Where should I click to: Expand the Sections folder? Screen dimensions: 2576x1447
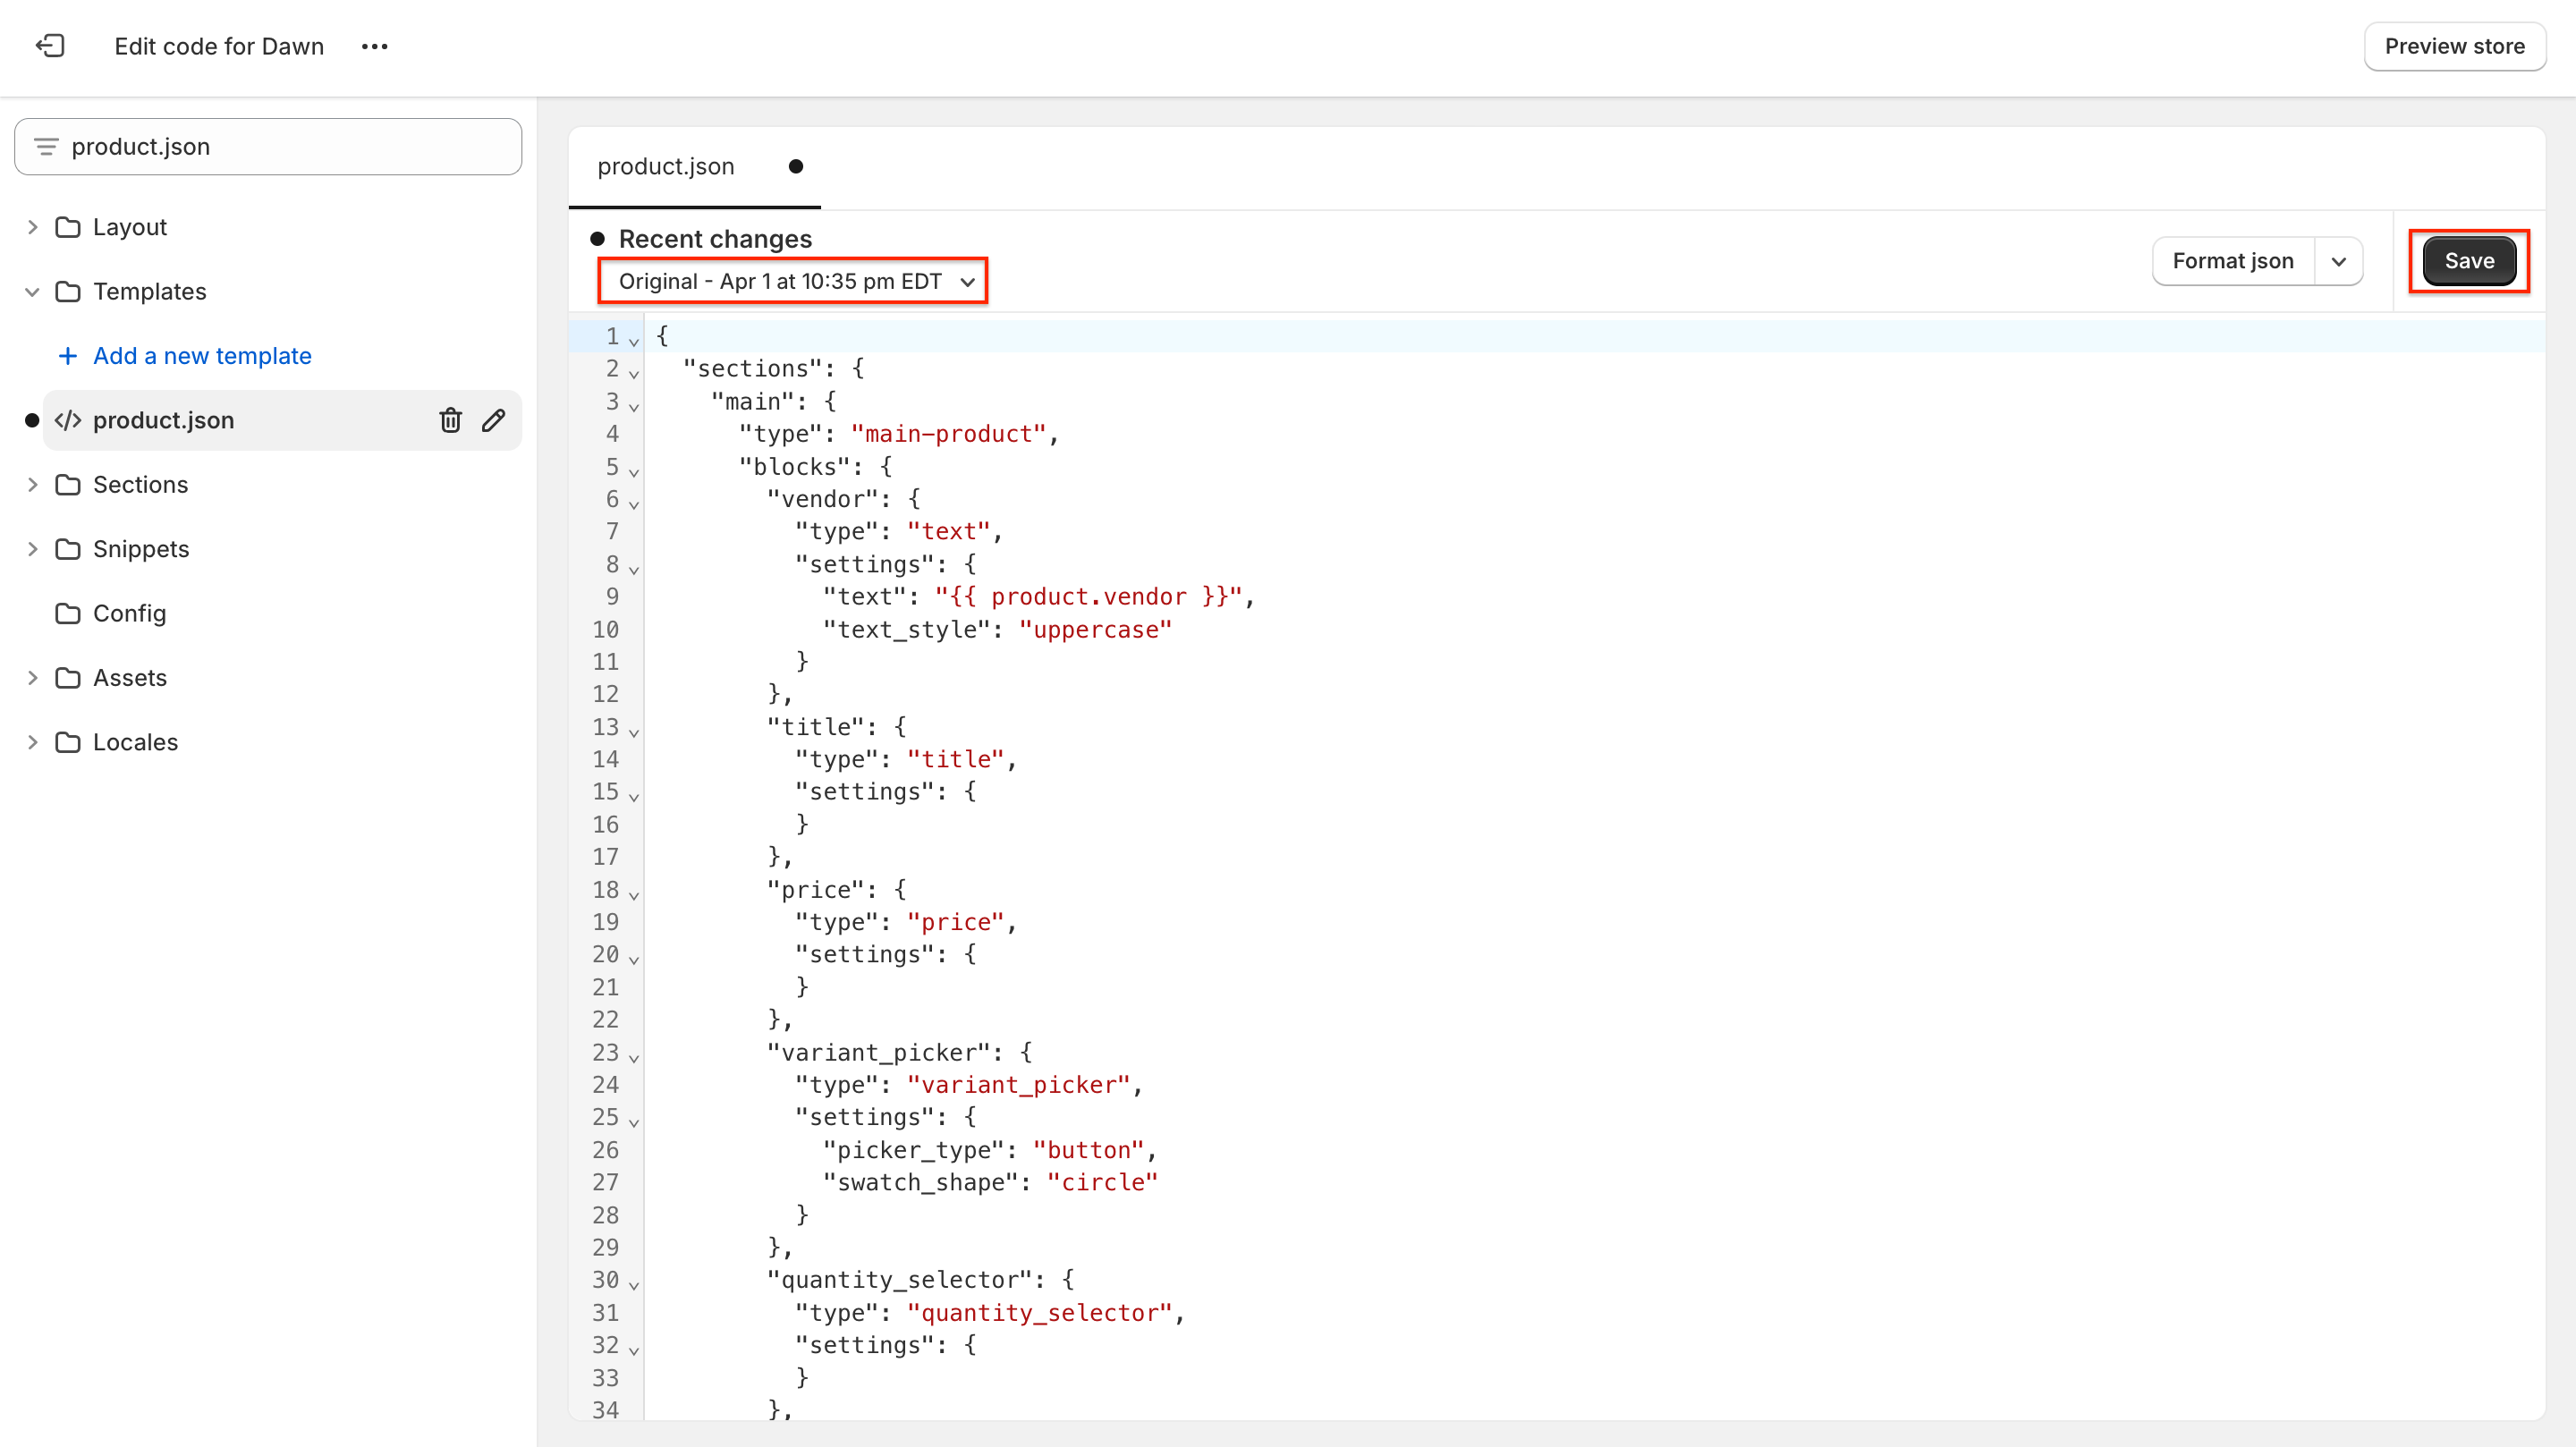pyautogui.click(x=32, y=484)
